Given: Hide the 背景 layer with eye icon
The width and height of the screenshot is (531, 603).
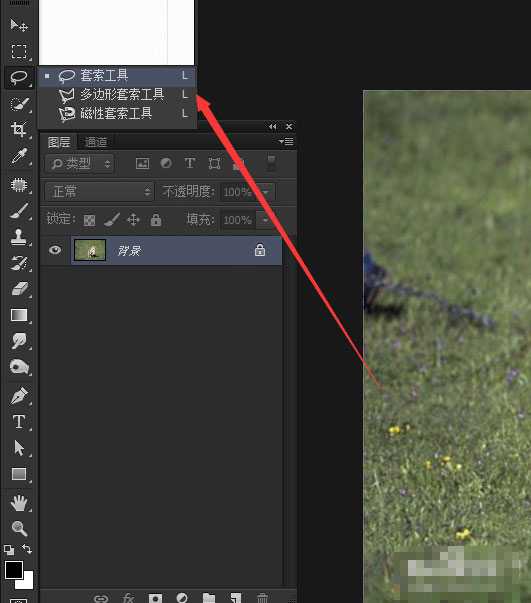Looking at the screenshot, I should 55,250.
